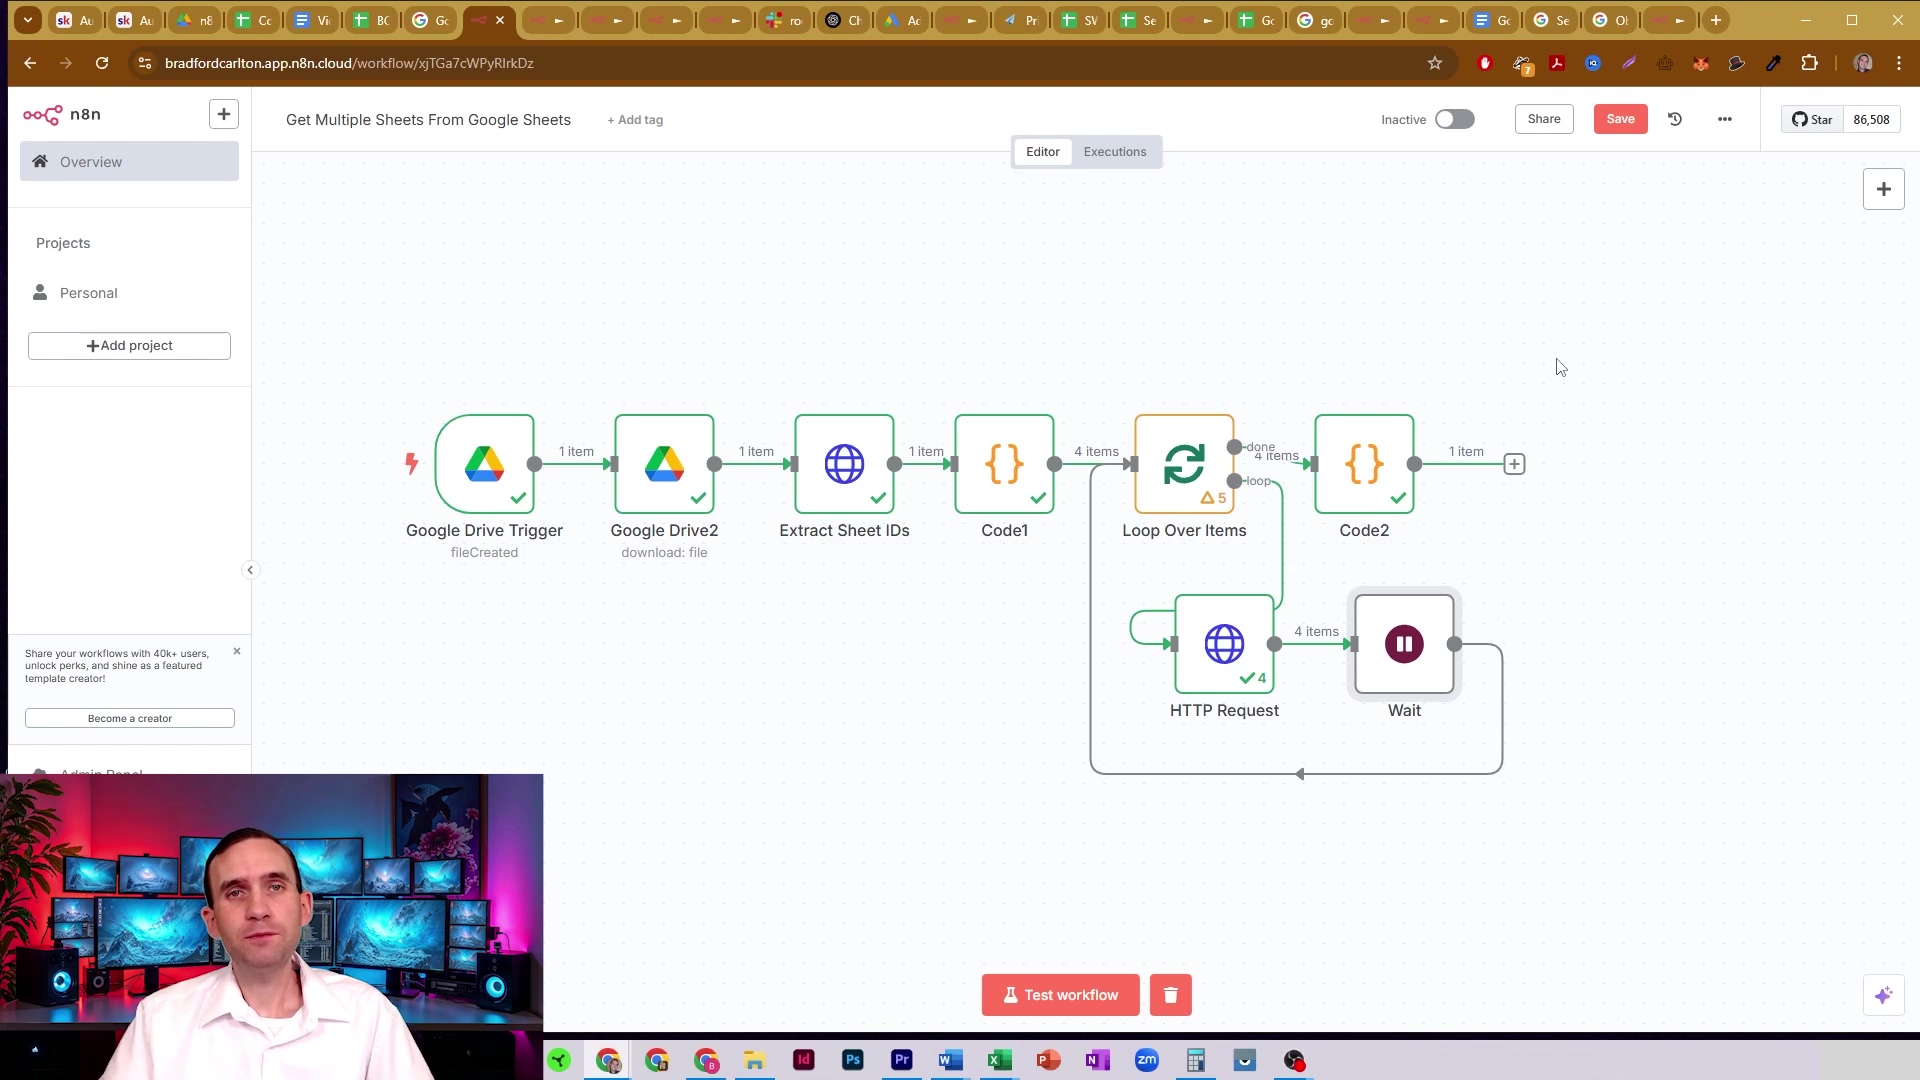Add a node after Code2 output
1920x1080 pixels.
click(1514, 464)
